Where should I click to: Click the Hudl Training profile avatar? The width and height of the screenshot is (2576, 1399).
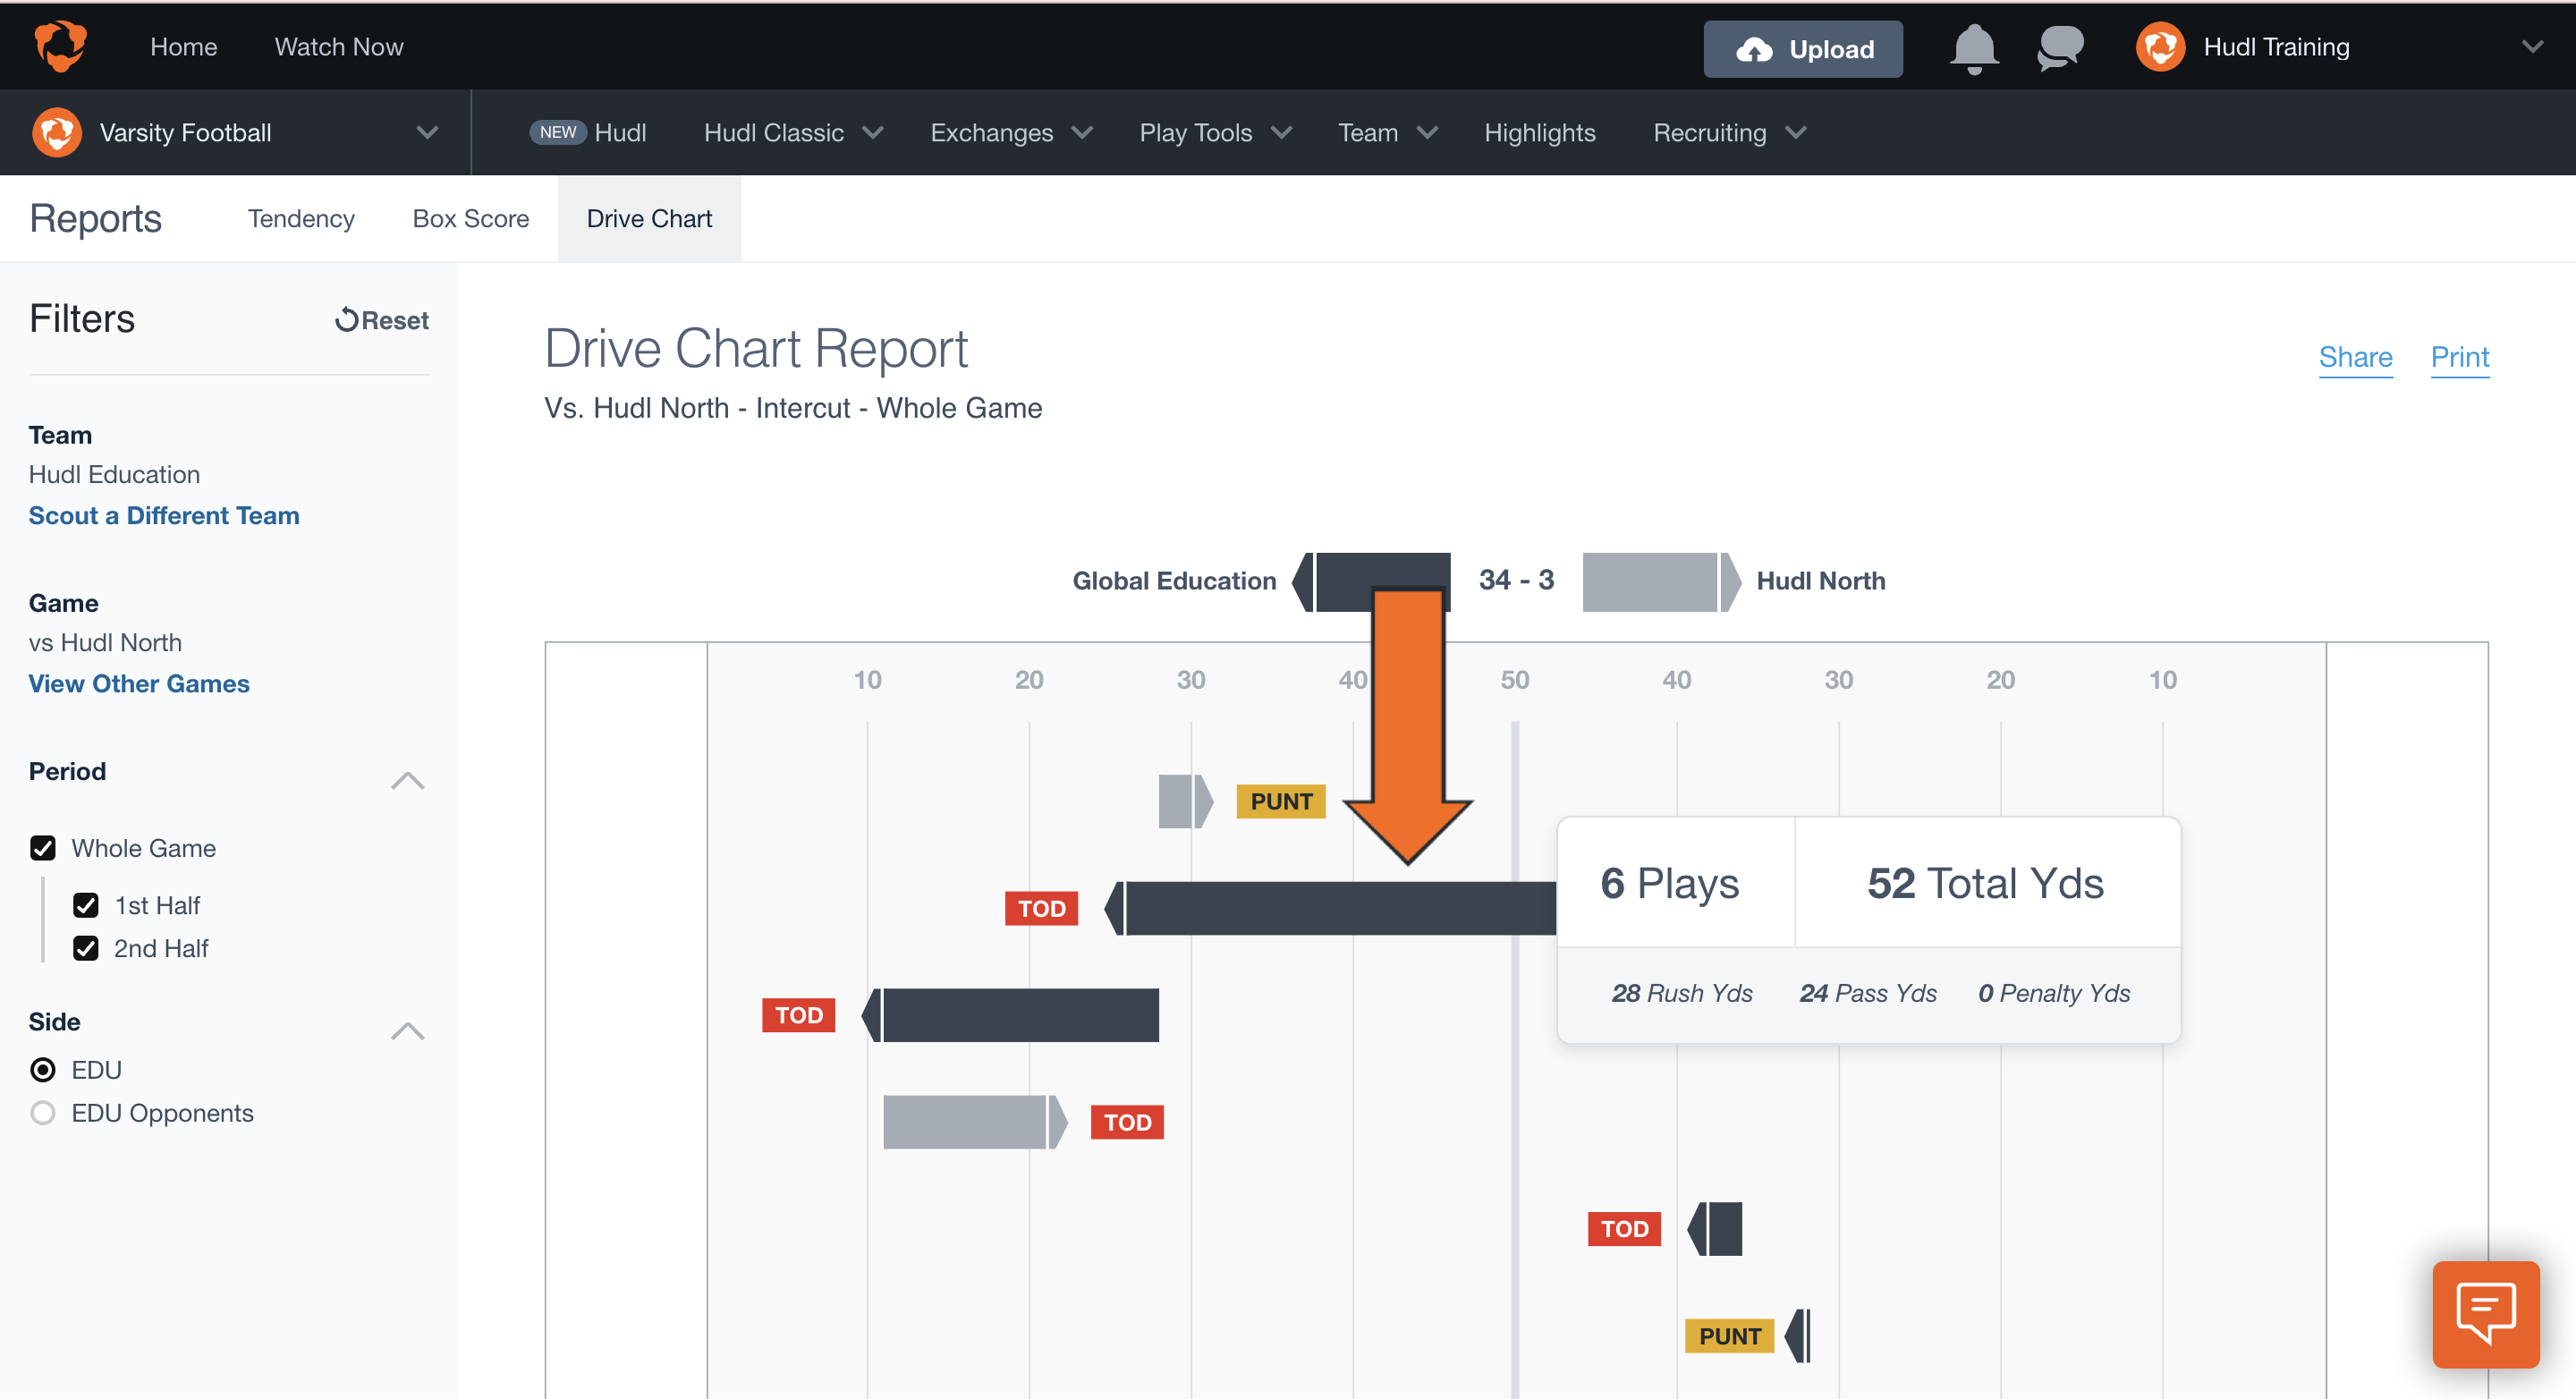2160,47
